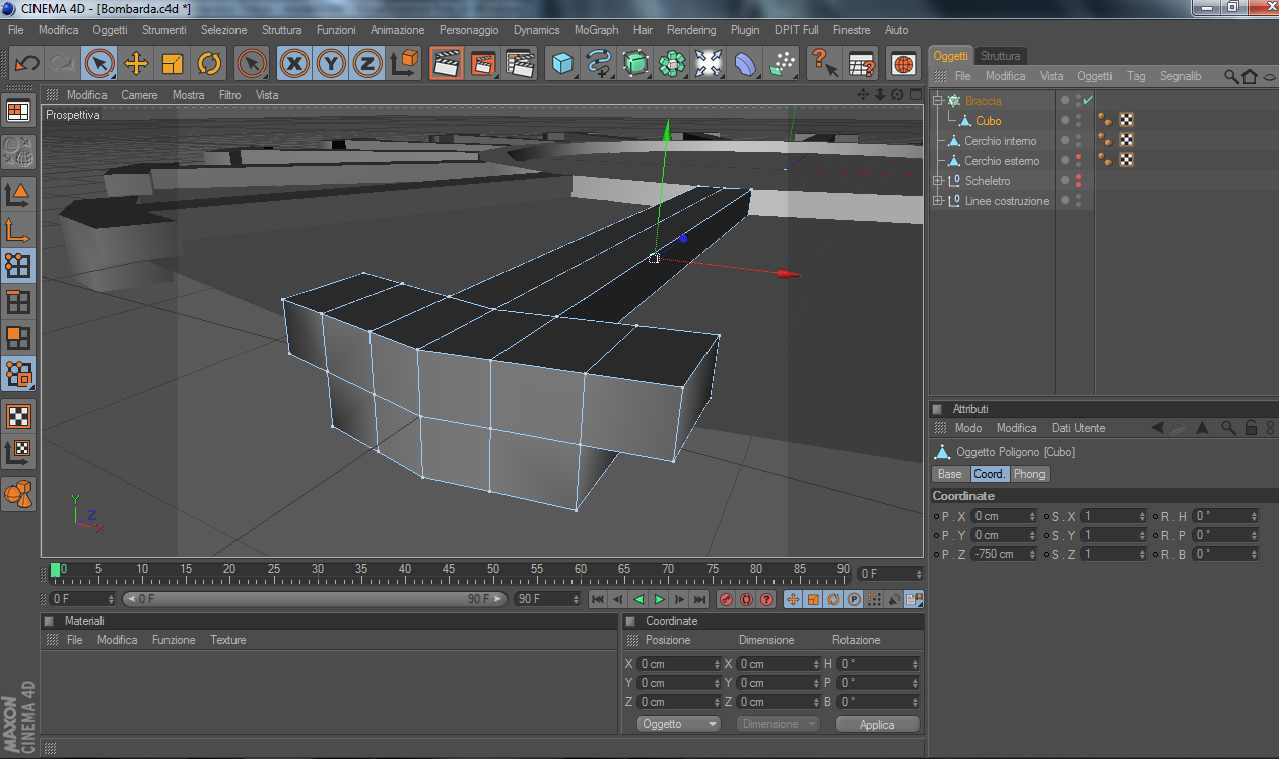1279x759 pixels.
Task: Render the active view clapperboard icon
Action: tap(446, 64)
